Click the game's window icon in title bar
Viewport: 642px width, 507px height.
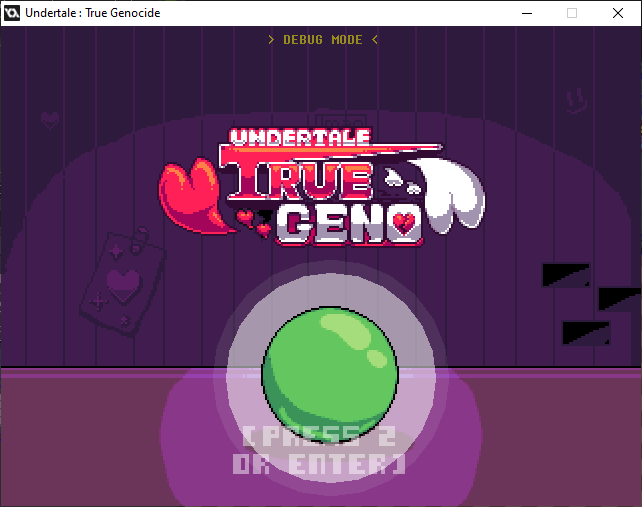coord(12,13)
